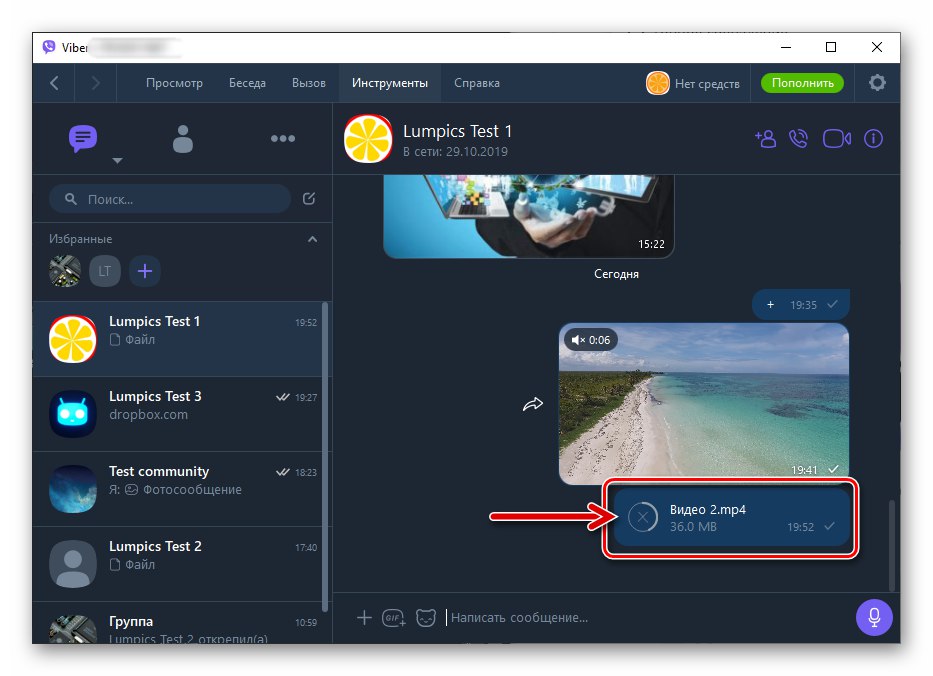Open the Справка menu
The image size is (933, 676).
477,83
